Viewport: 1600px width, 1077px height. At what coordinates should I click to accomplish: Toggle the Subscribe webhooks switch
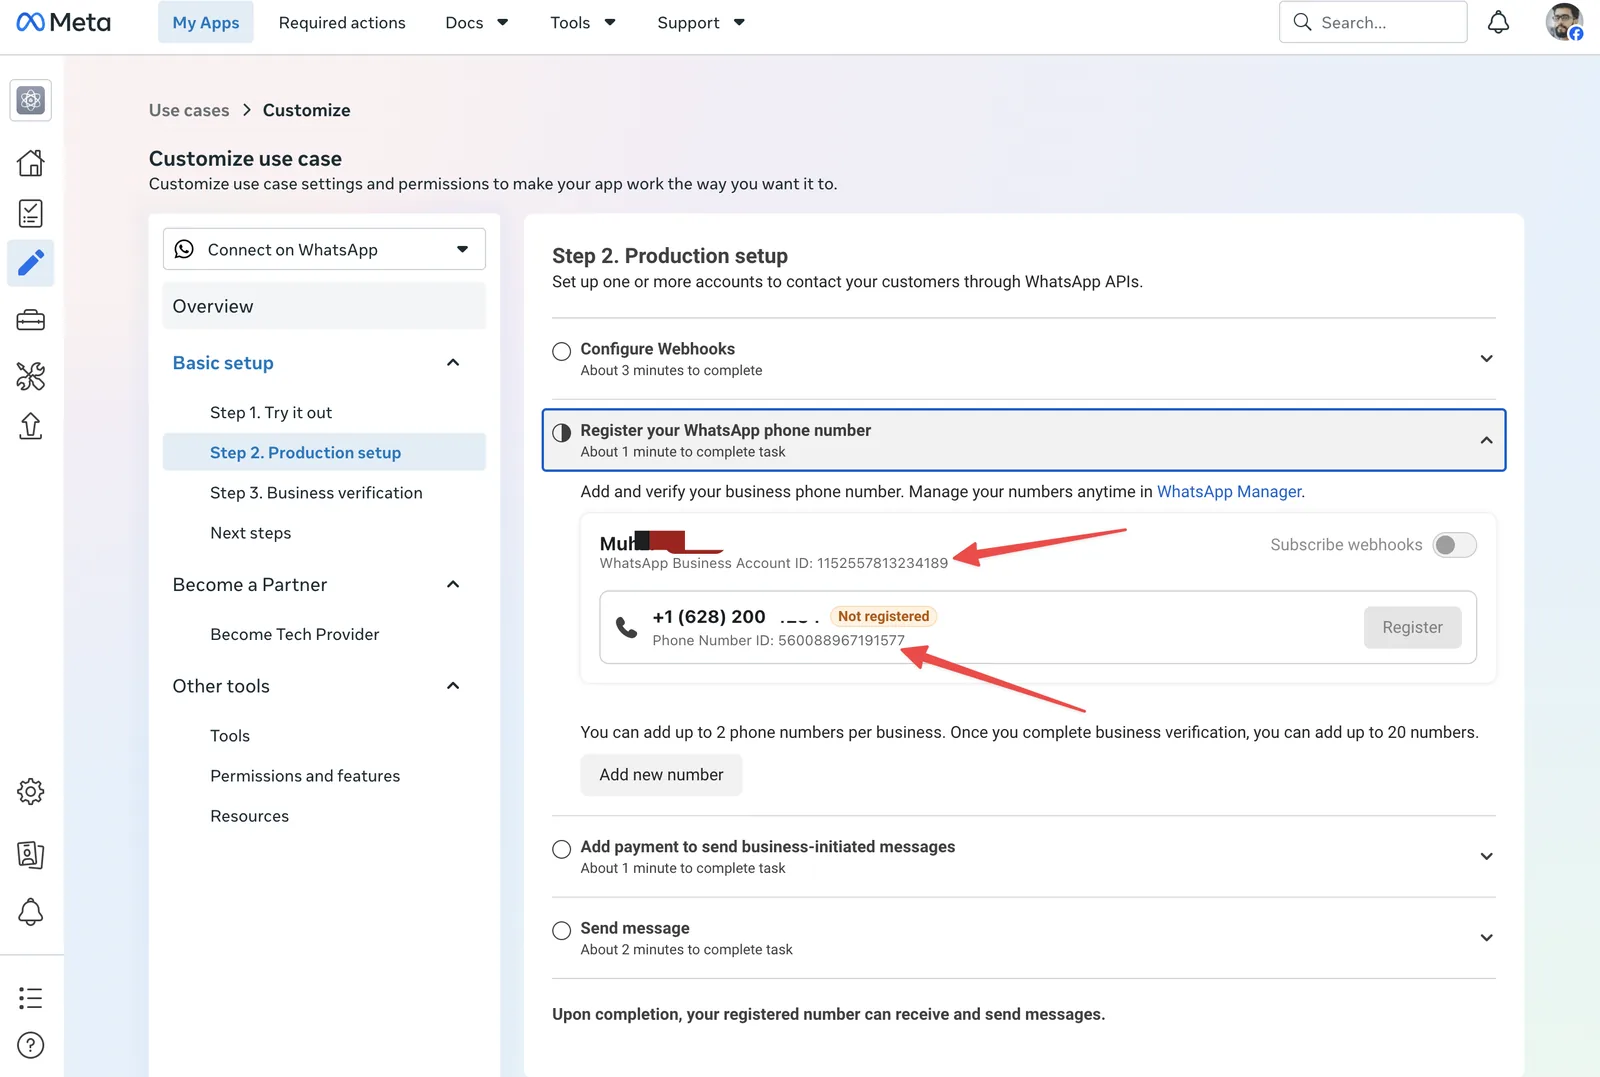point(1454,545)
